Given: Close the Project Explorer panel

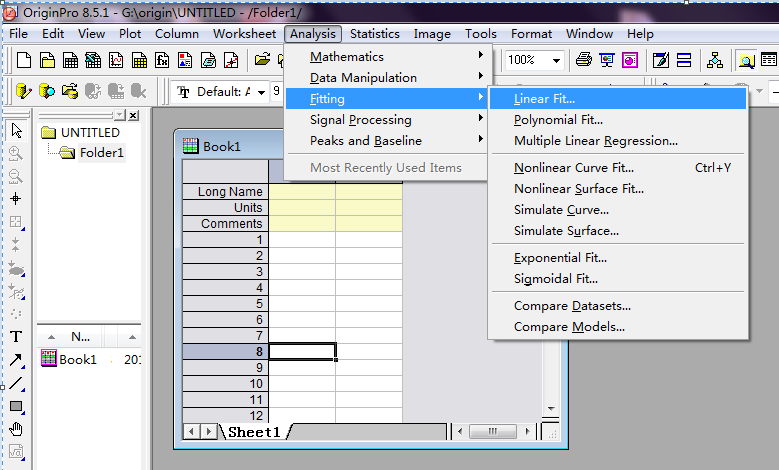Looking at the screenshot, I should [x=133, y=115].
